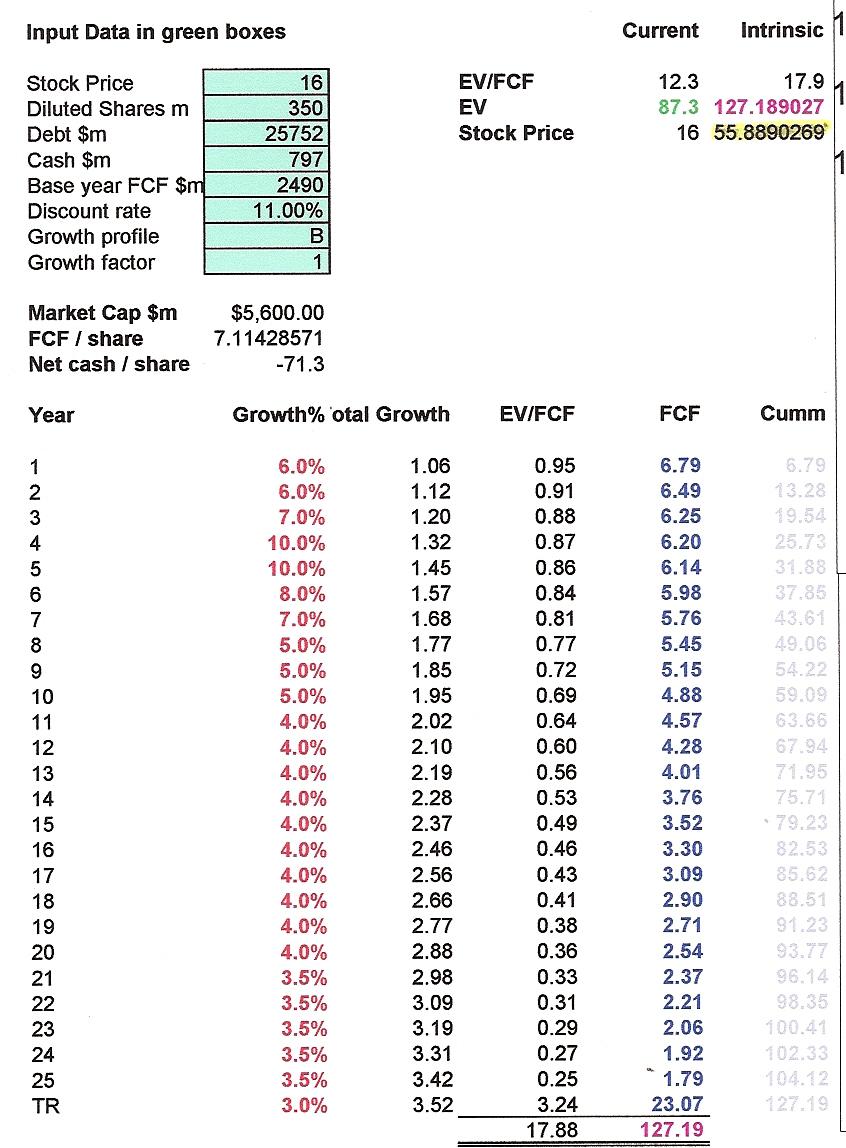The height and width of the screenshot is (1148, 846).
Task: Select the highlighted intrinsic price 55.8890269
Action: (770, 133)
